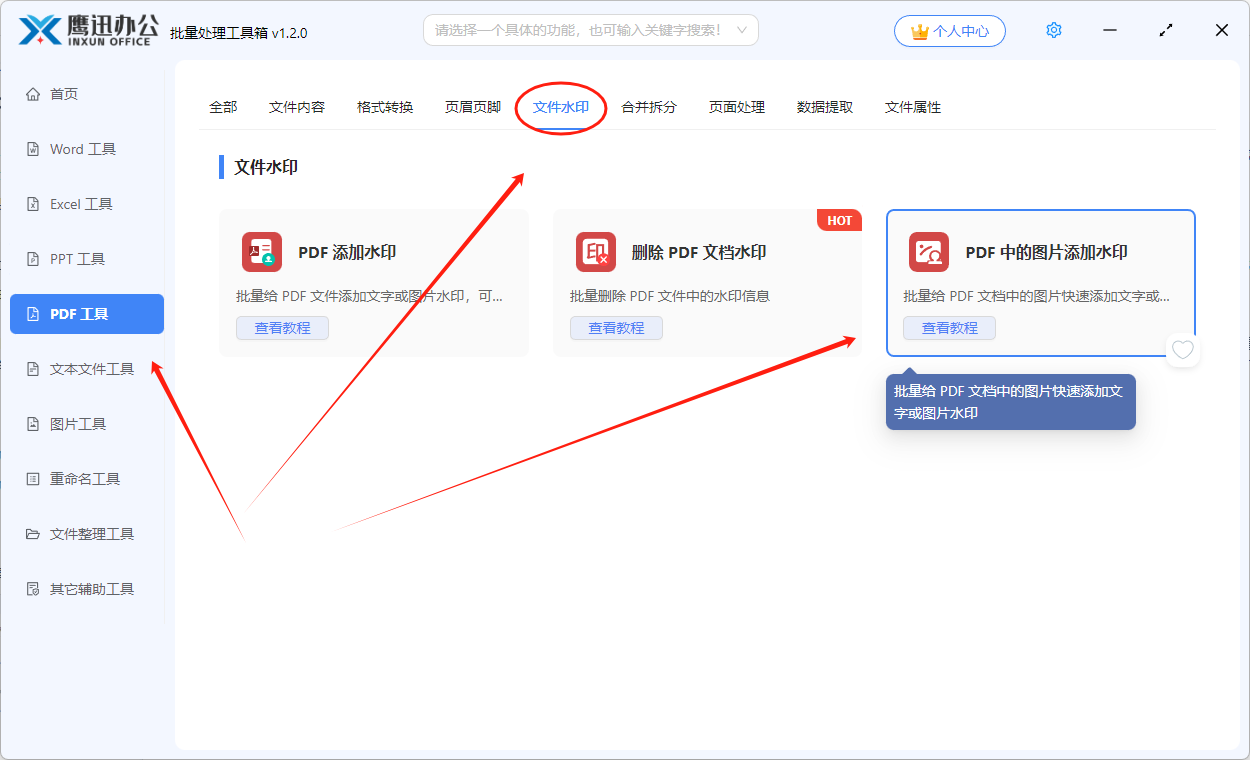Favorite the card with heart icon
1250x760 pixels.
click(1183, 350)
